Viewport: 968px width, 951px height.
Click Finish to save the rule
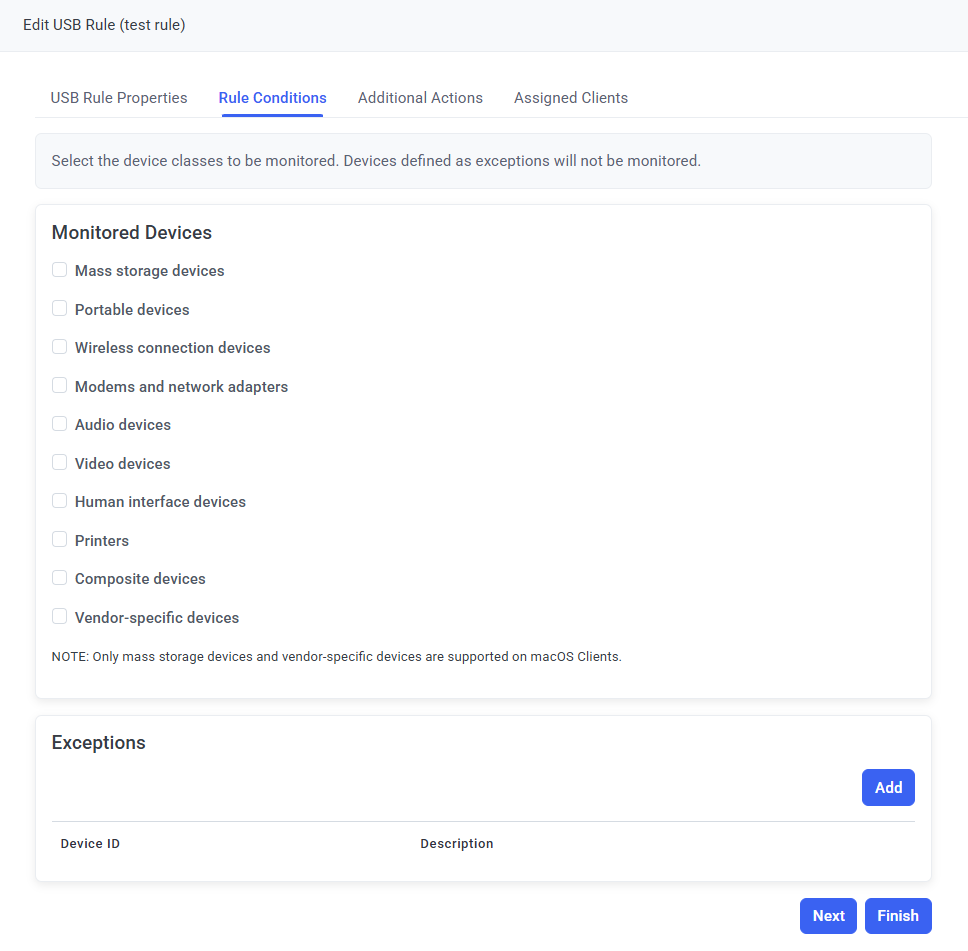pyautogui.click(x=898, y=916)
